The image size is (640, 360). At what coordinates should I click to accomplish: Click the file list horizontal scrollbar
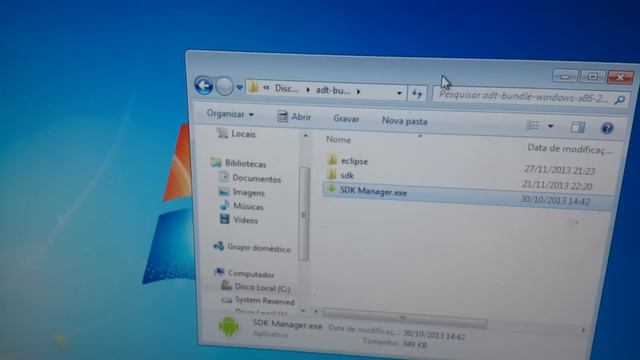404,318
